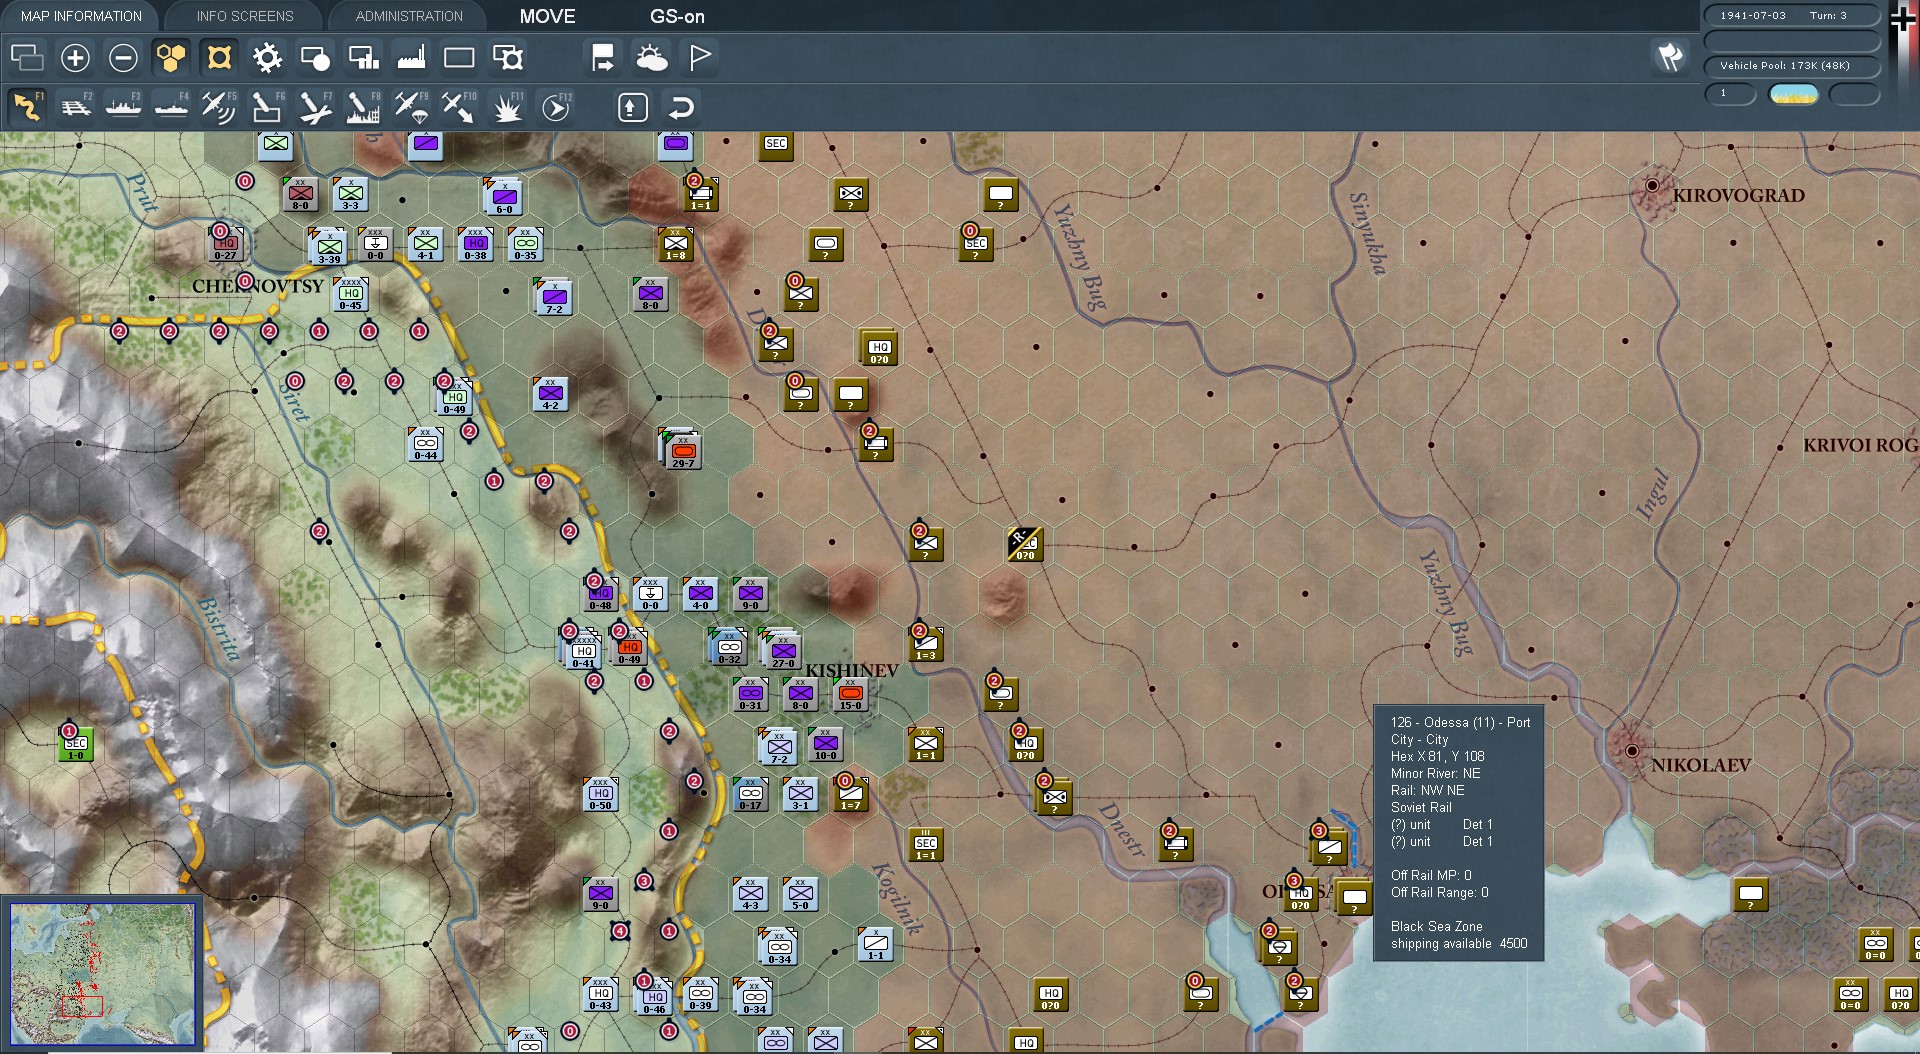Click the NIKOLAEV city label
The width and height of the screenshot is (1920, 1054).
[1700, 765]
